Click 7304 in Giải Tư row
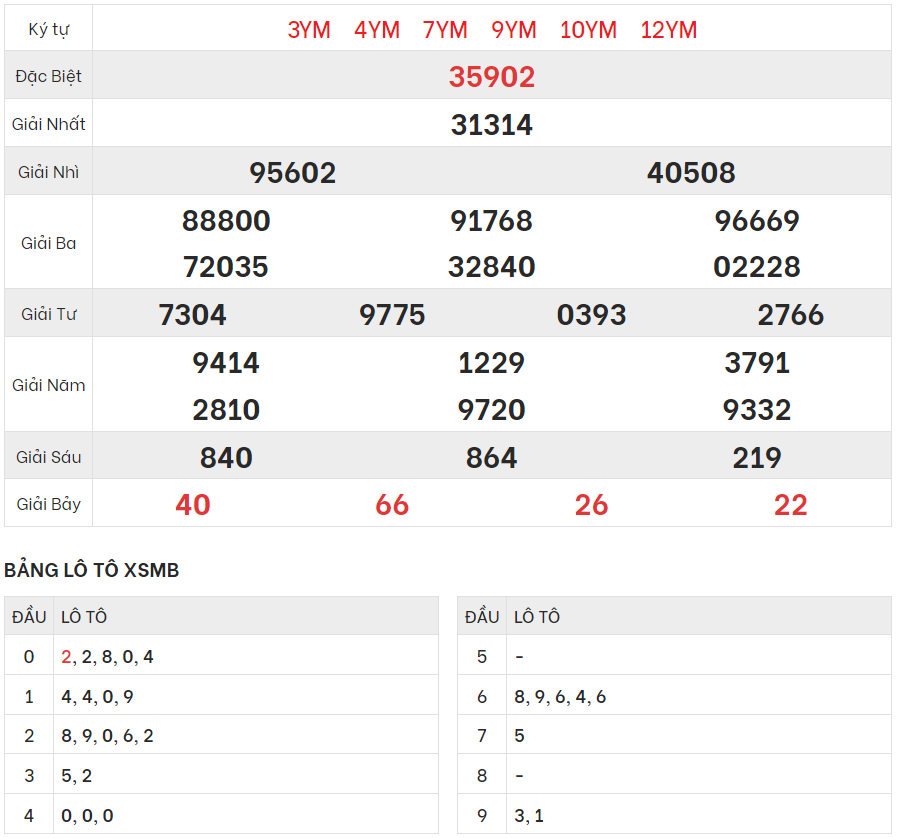Image resolution: width=897 pixels, height=838 pixels. (x=192, y=315)
